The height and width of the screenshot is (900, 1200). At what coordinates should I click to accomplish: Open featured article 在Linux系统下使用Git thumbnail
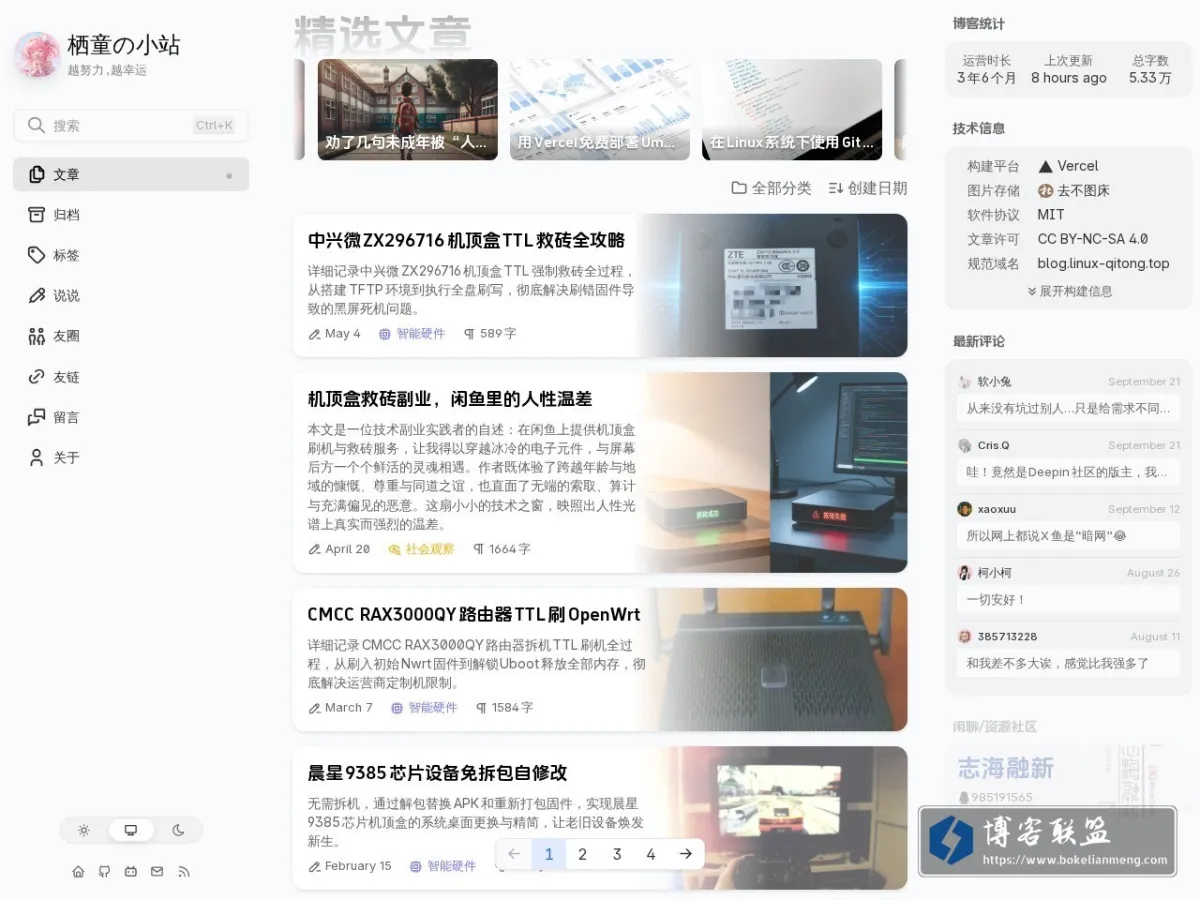coord(792,110)
